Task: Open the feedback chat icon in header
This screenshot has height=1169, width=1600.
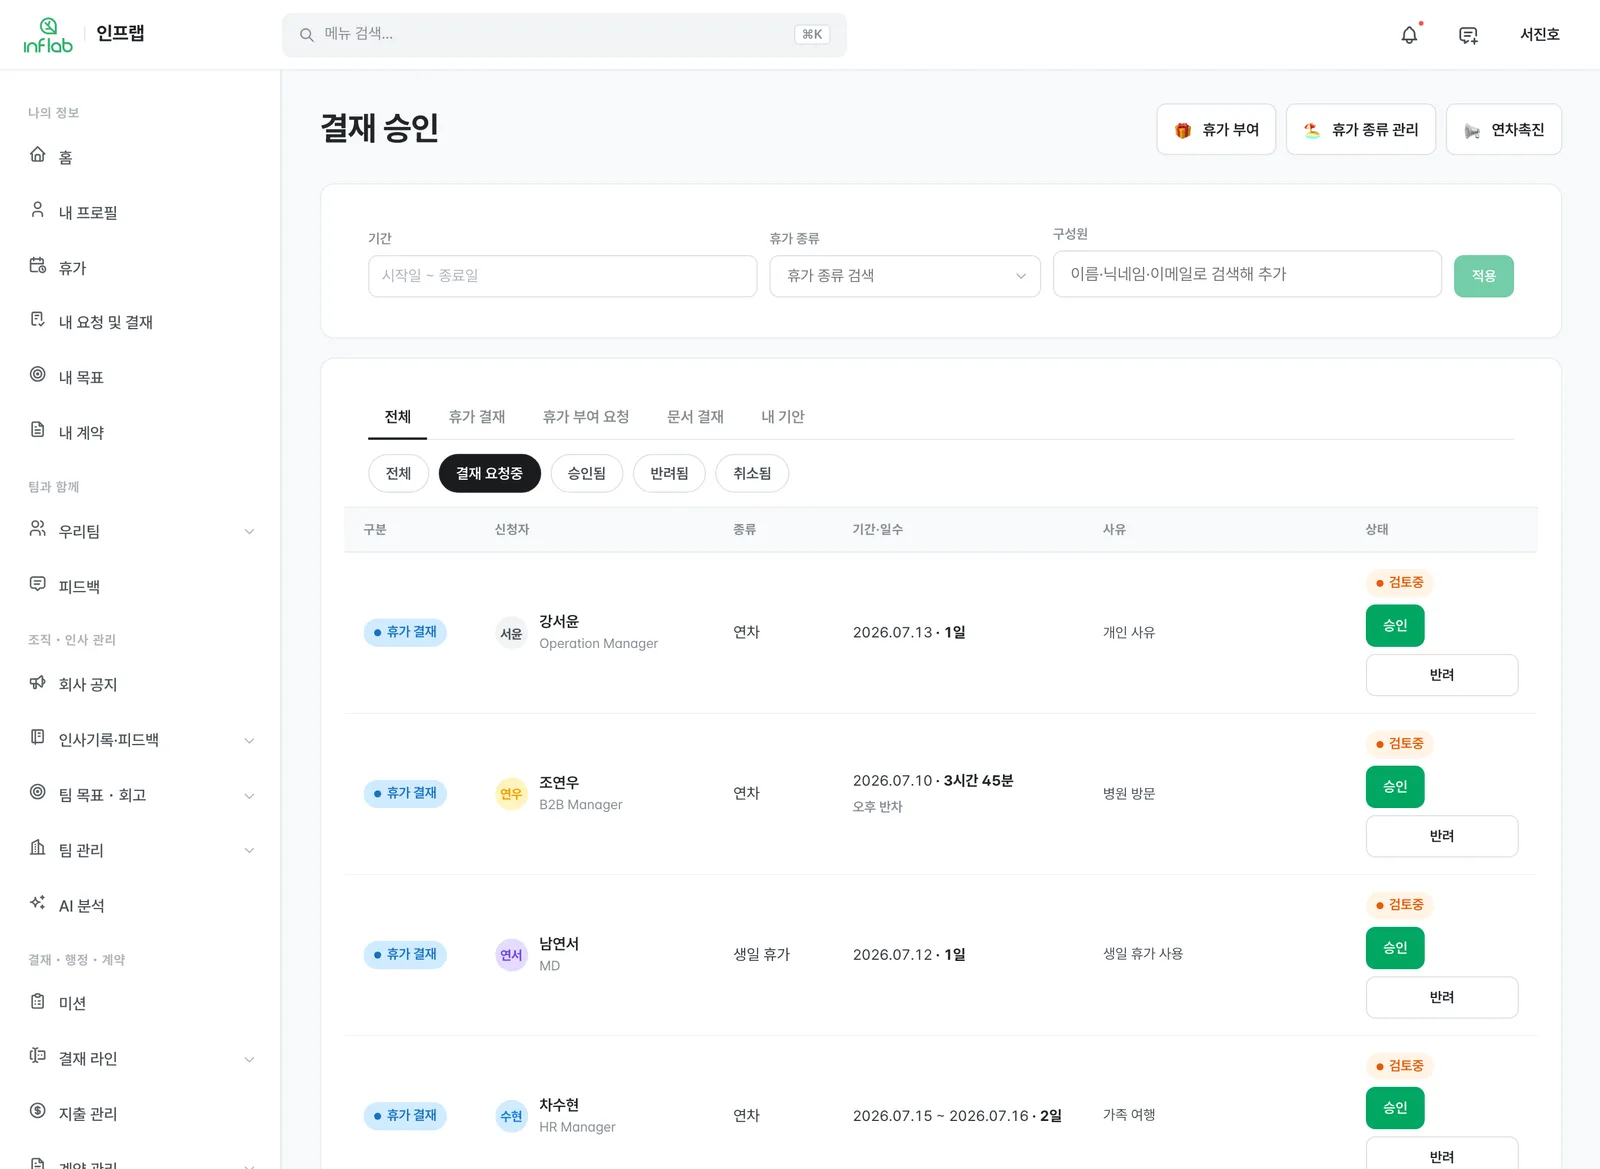Action: (1468, 35)
